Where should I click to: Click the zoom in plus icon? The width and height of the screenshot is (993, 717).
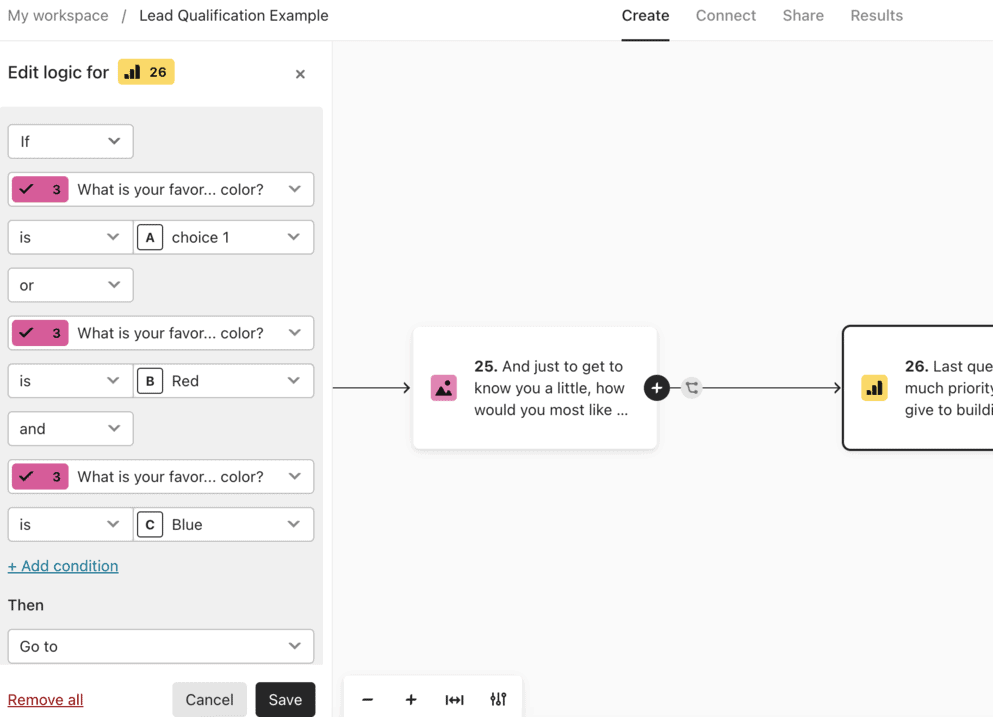click(411, 700)
